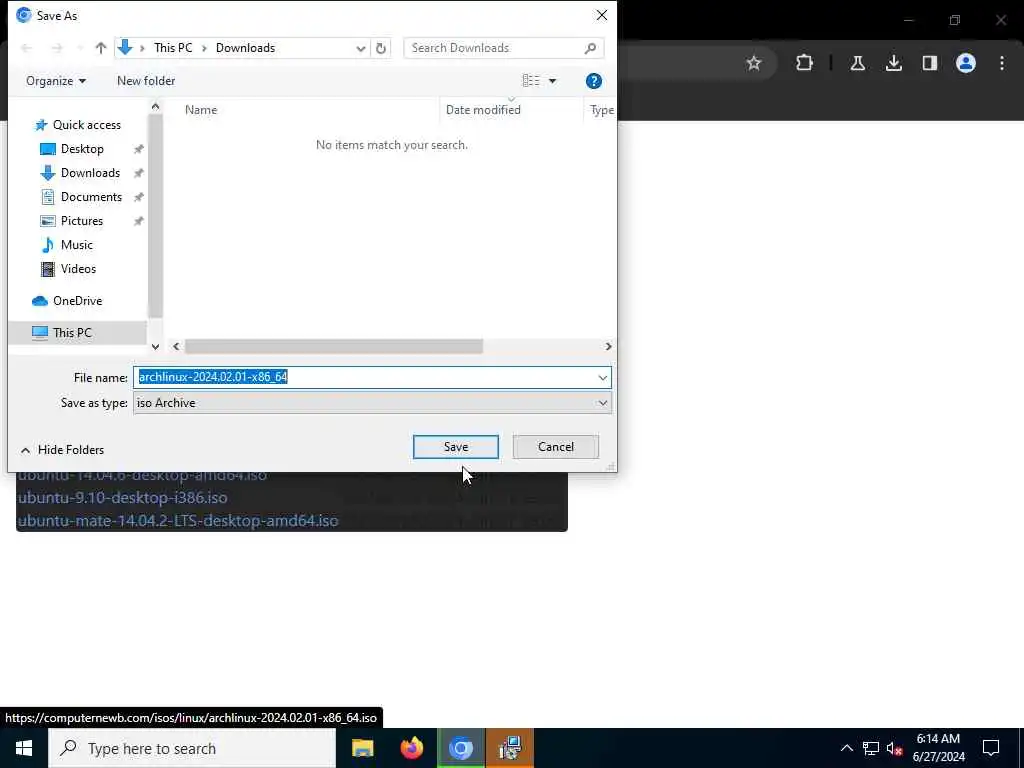Click the pin icon next to Downloads
Screen dimensions: 1024x768
(138, 174)
